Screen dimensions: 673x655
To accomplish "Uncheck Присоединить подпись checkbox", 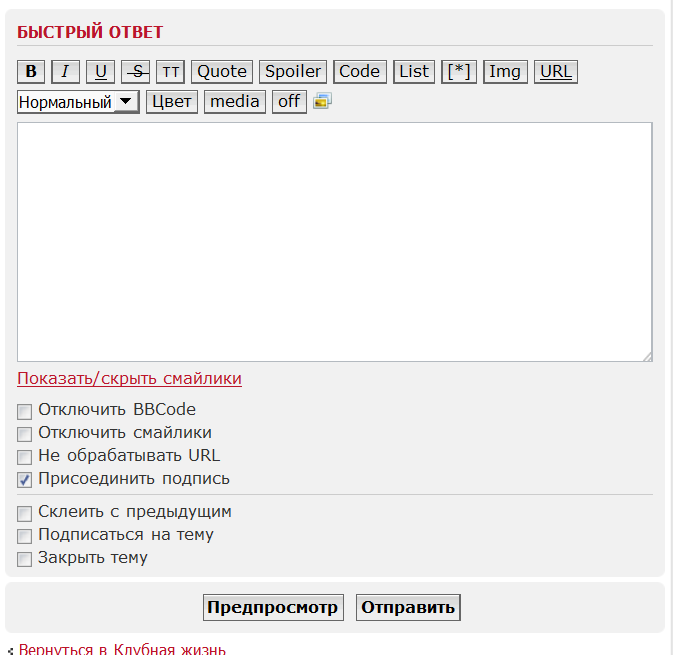I will [x=25, y=480].
